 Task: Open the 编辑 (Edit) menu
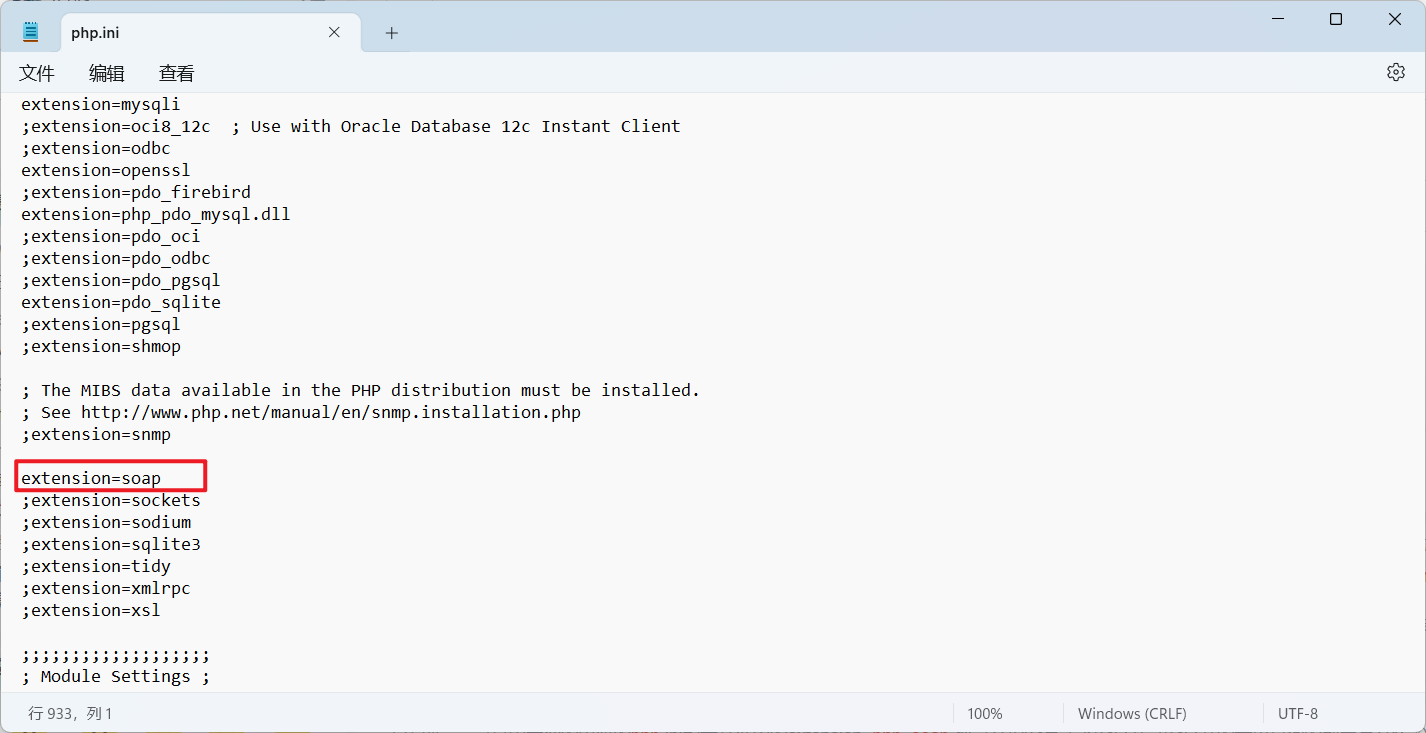(107, 73)
